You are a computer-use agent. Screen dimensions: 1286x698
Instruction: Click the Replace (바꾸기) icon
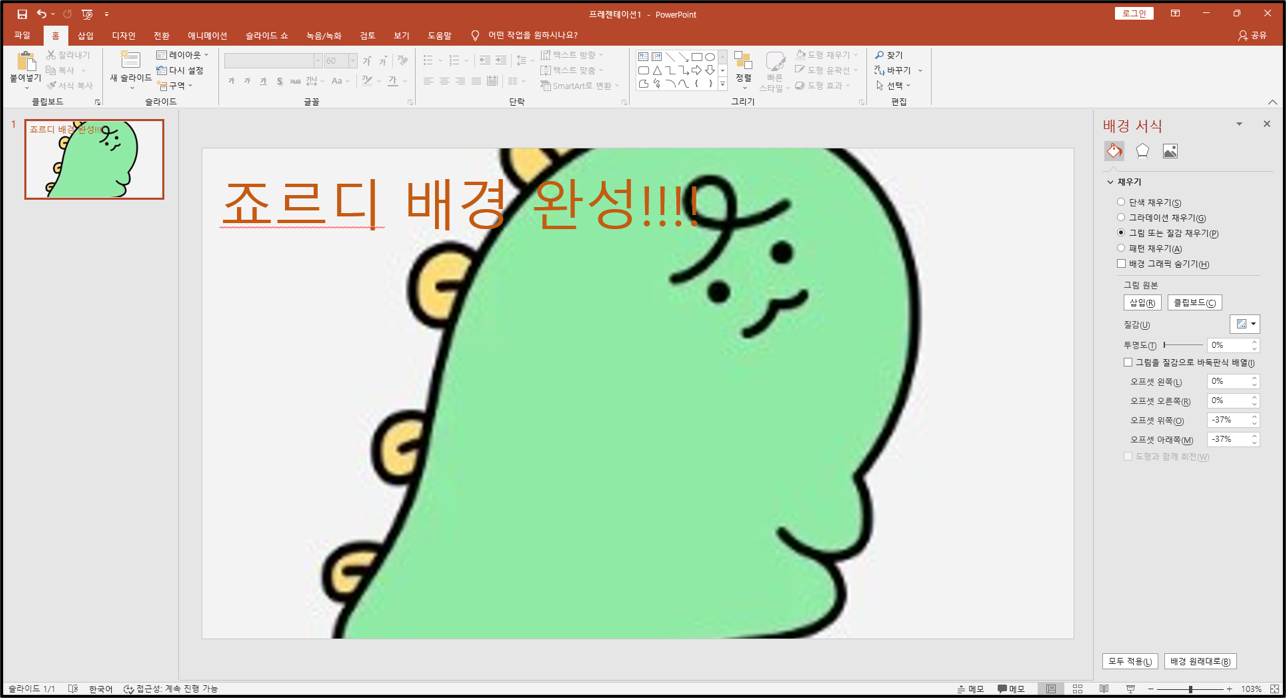coord(880,70)
